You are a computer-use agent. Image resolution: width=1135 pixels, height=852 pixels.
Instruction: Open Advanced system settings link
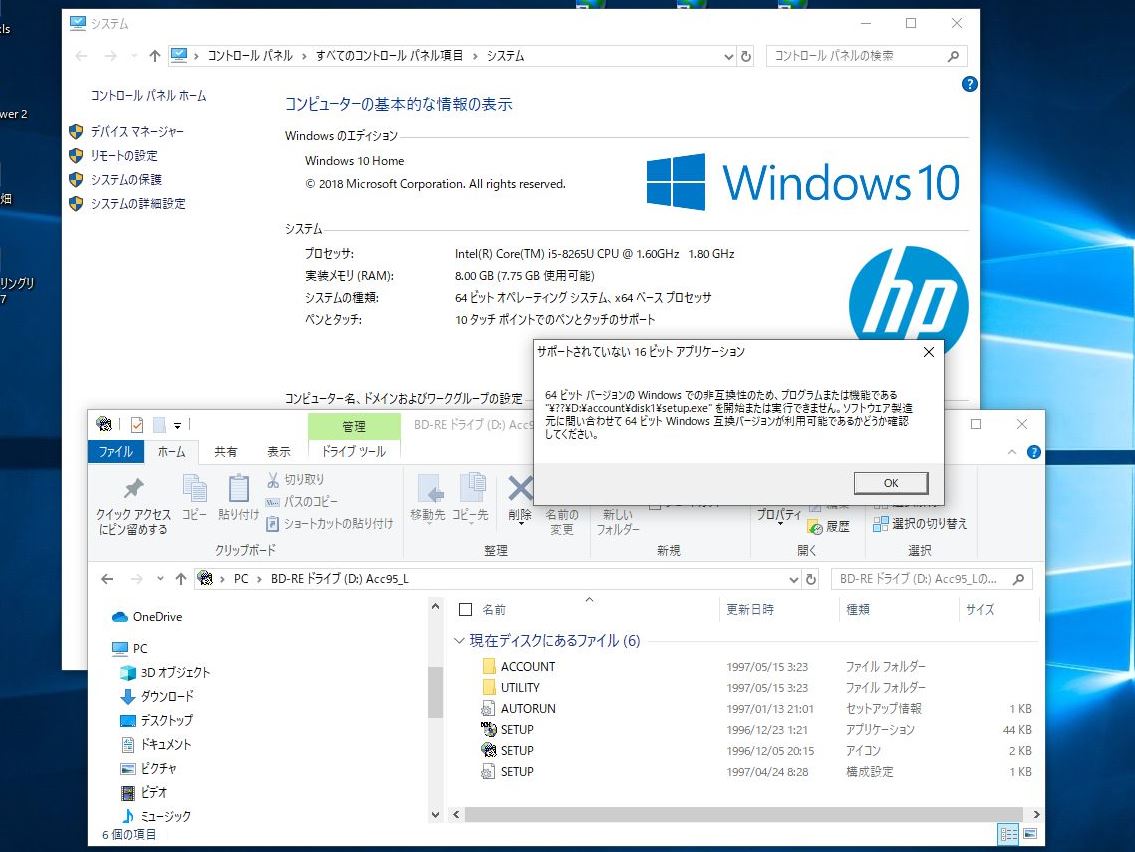point(138,203)
